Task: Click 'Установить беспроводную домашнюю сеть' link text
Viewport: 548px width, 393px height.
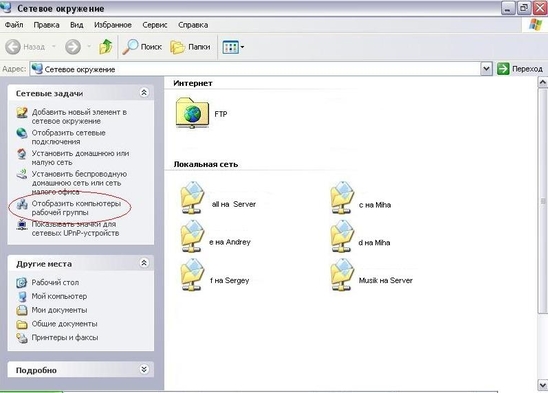Action: [79, 183]
